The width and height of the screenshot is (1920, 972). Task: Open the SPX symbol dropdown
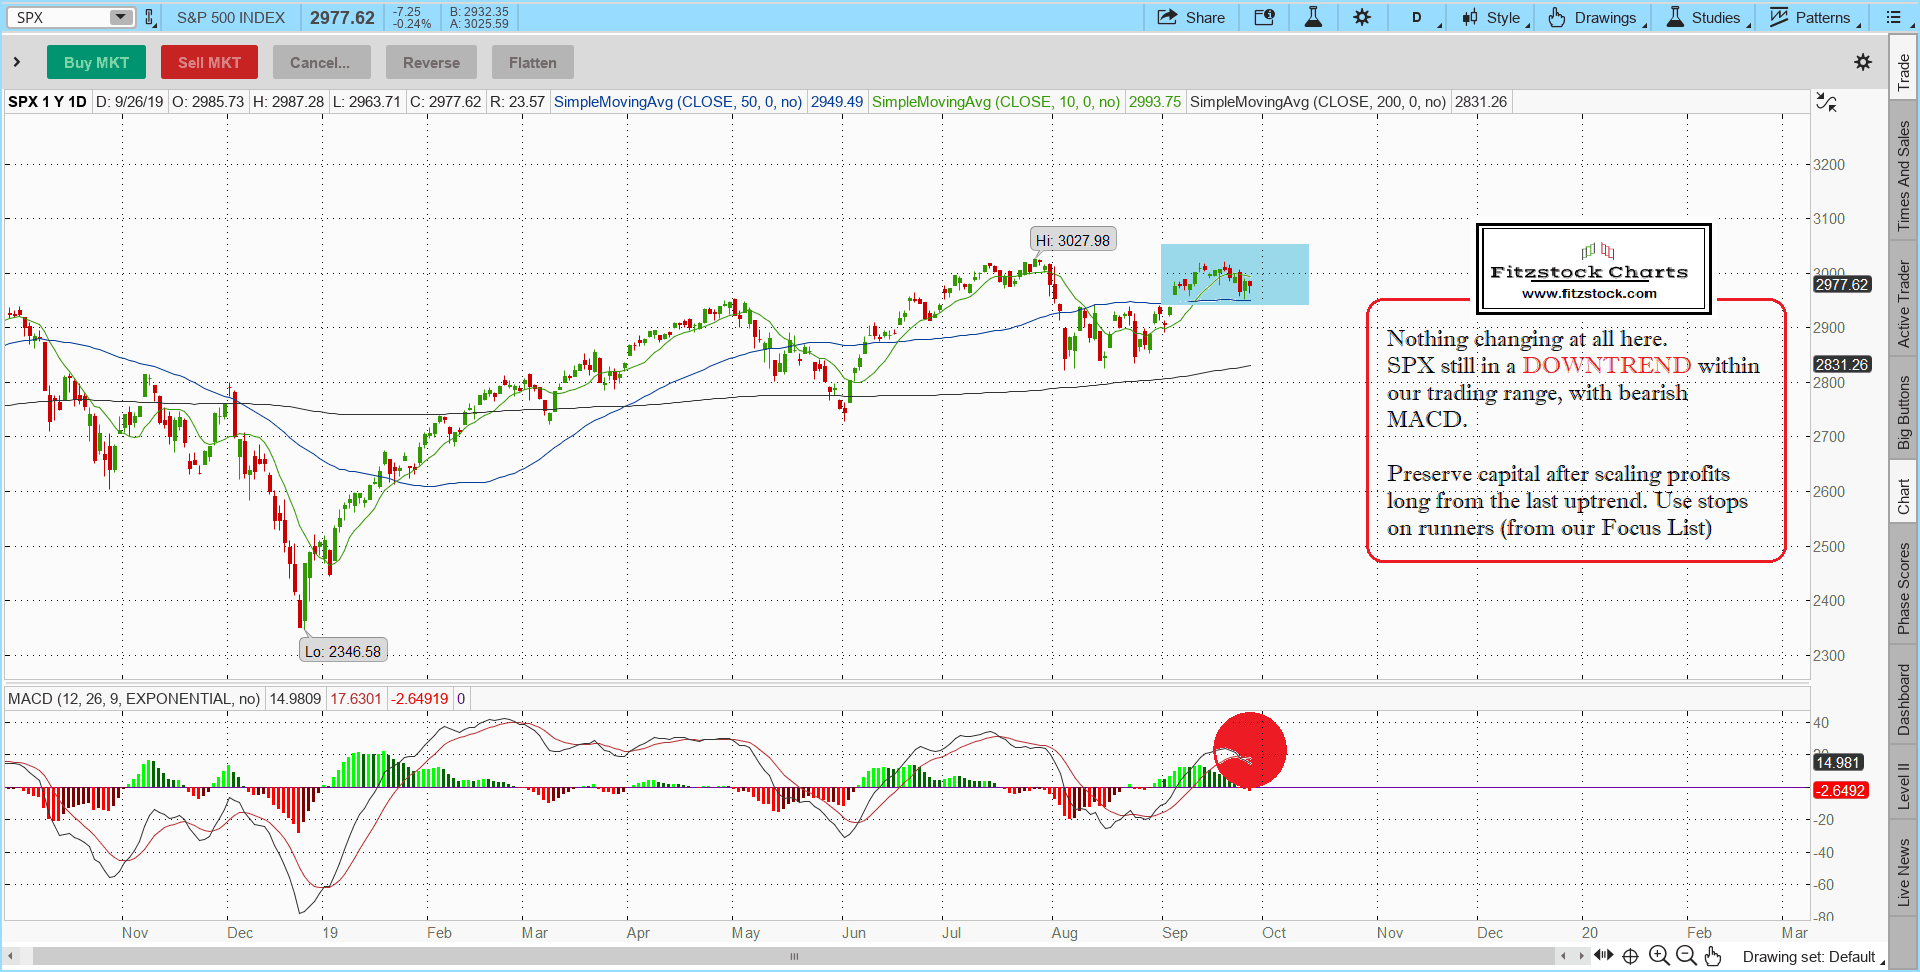pos(120,18)
